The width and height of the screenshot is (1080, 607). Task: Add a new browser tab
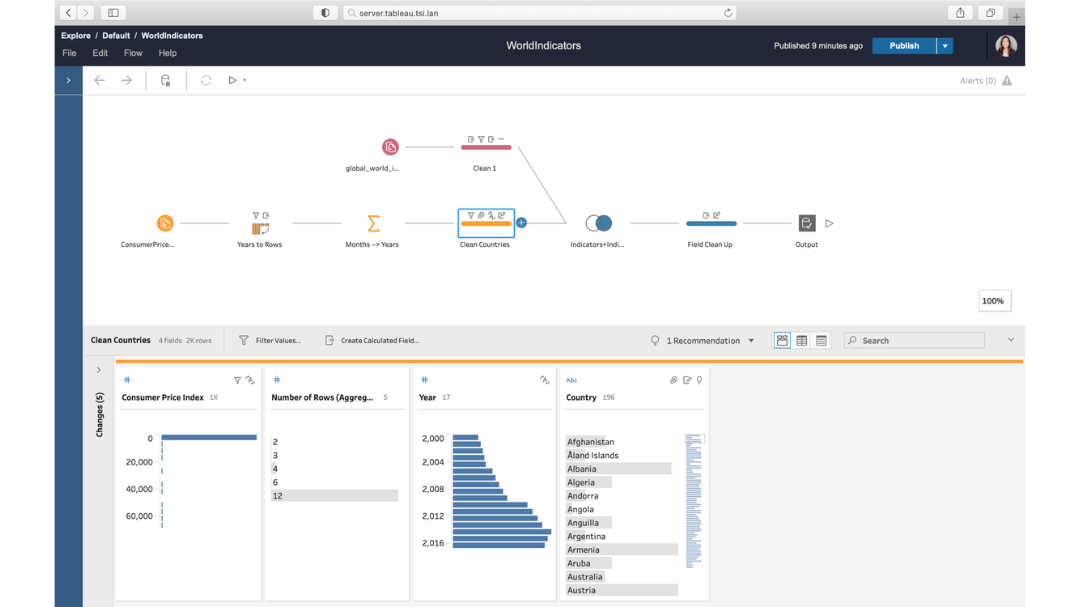pyautogui.click(x=1017, y=17)
